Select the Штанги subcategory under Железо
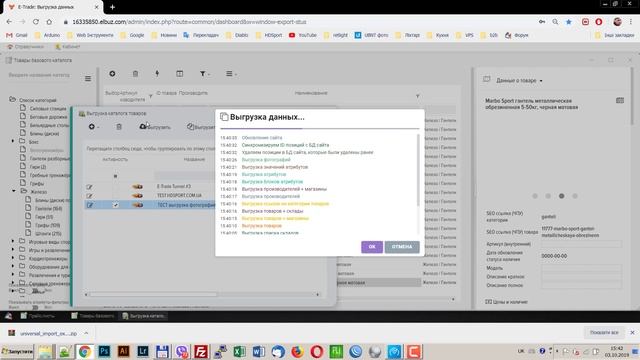Image resolution: width=640 pixels, height=360 pixels. coord(48,233)
